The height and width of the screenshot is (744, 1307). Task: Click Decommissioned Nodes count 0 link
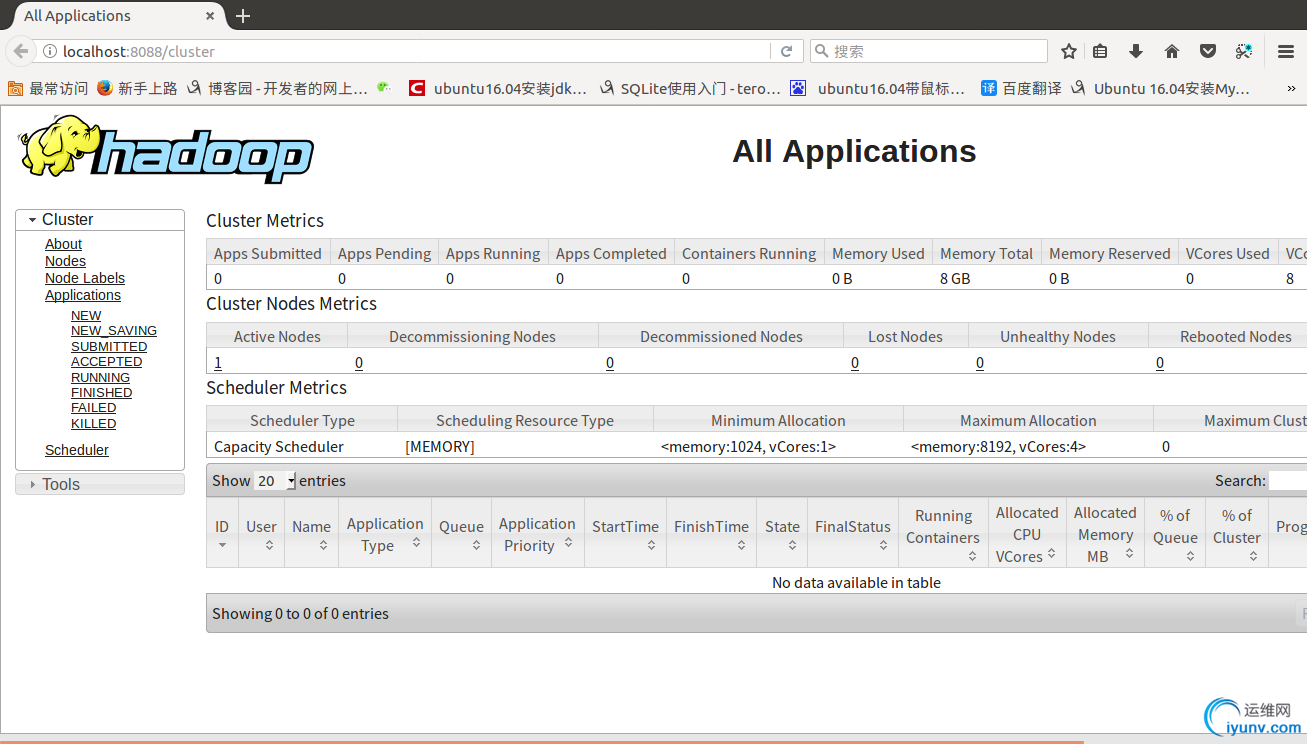coord(610,363)
